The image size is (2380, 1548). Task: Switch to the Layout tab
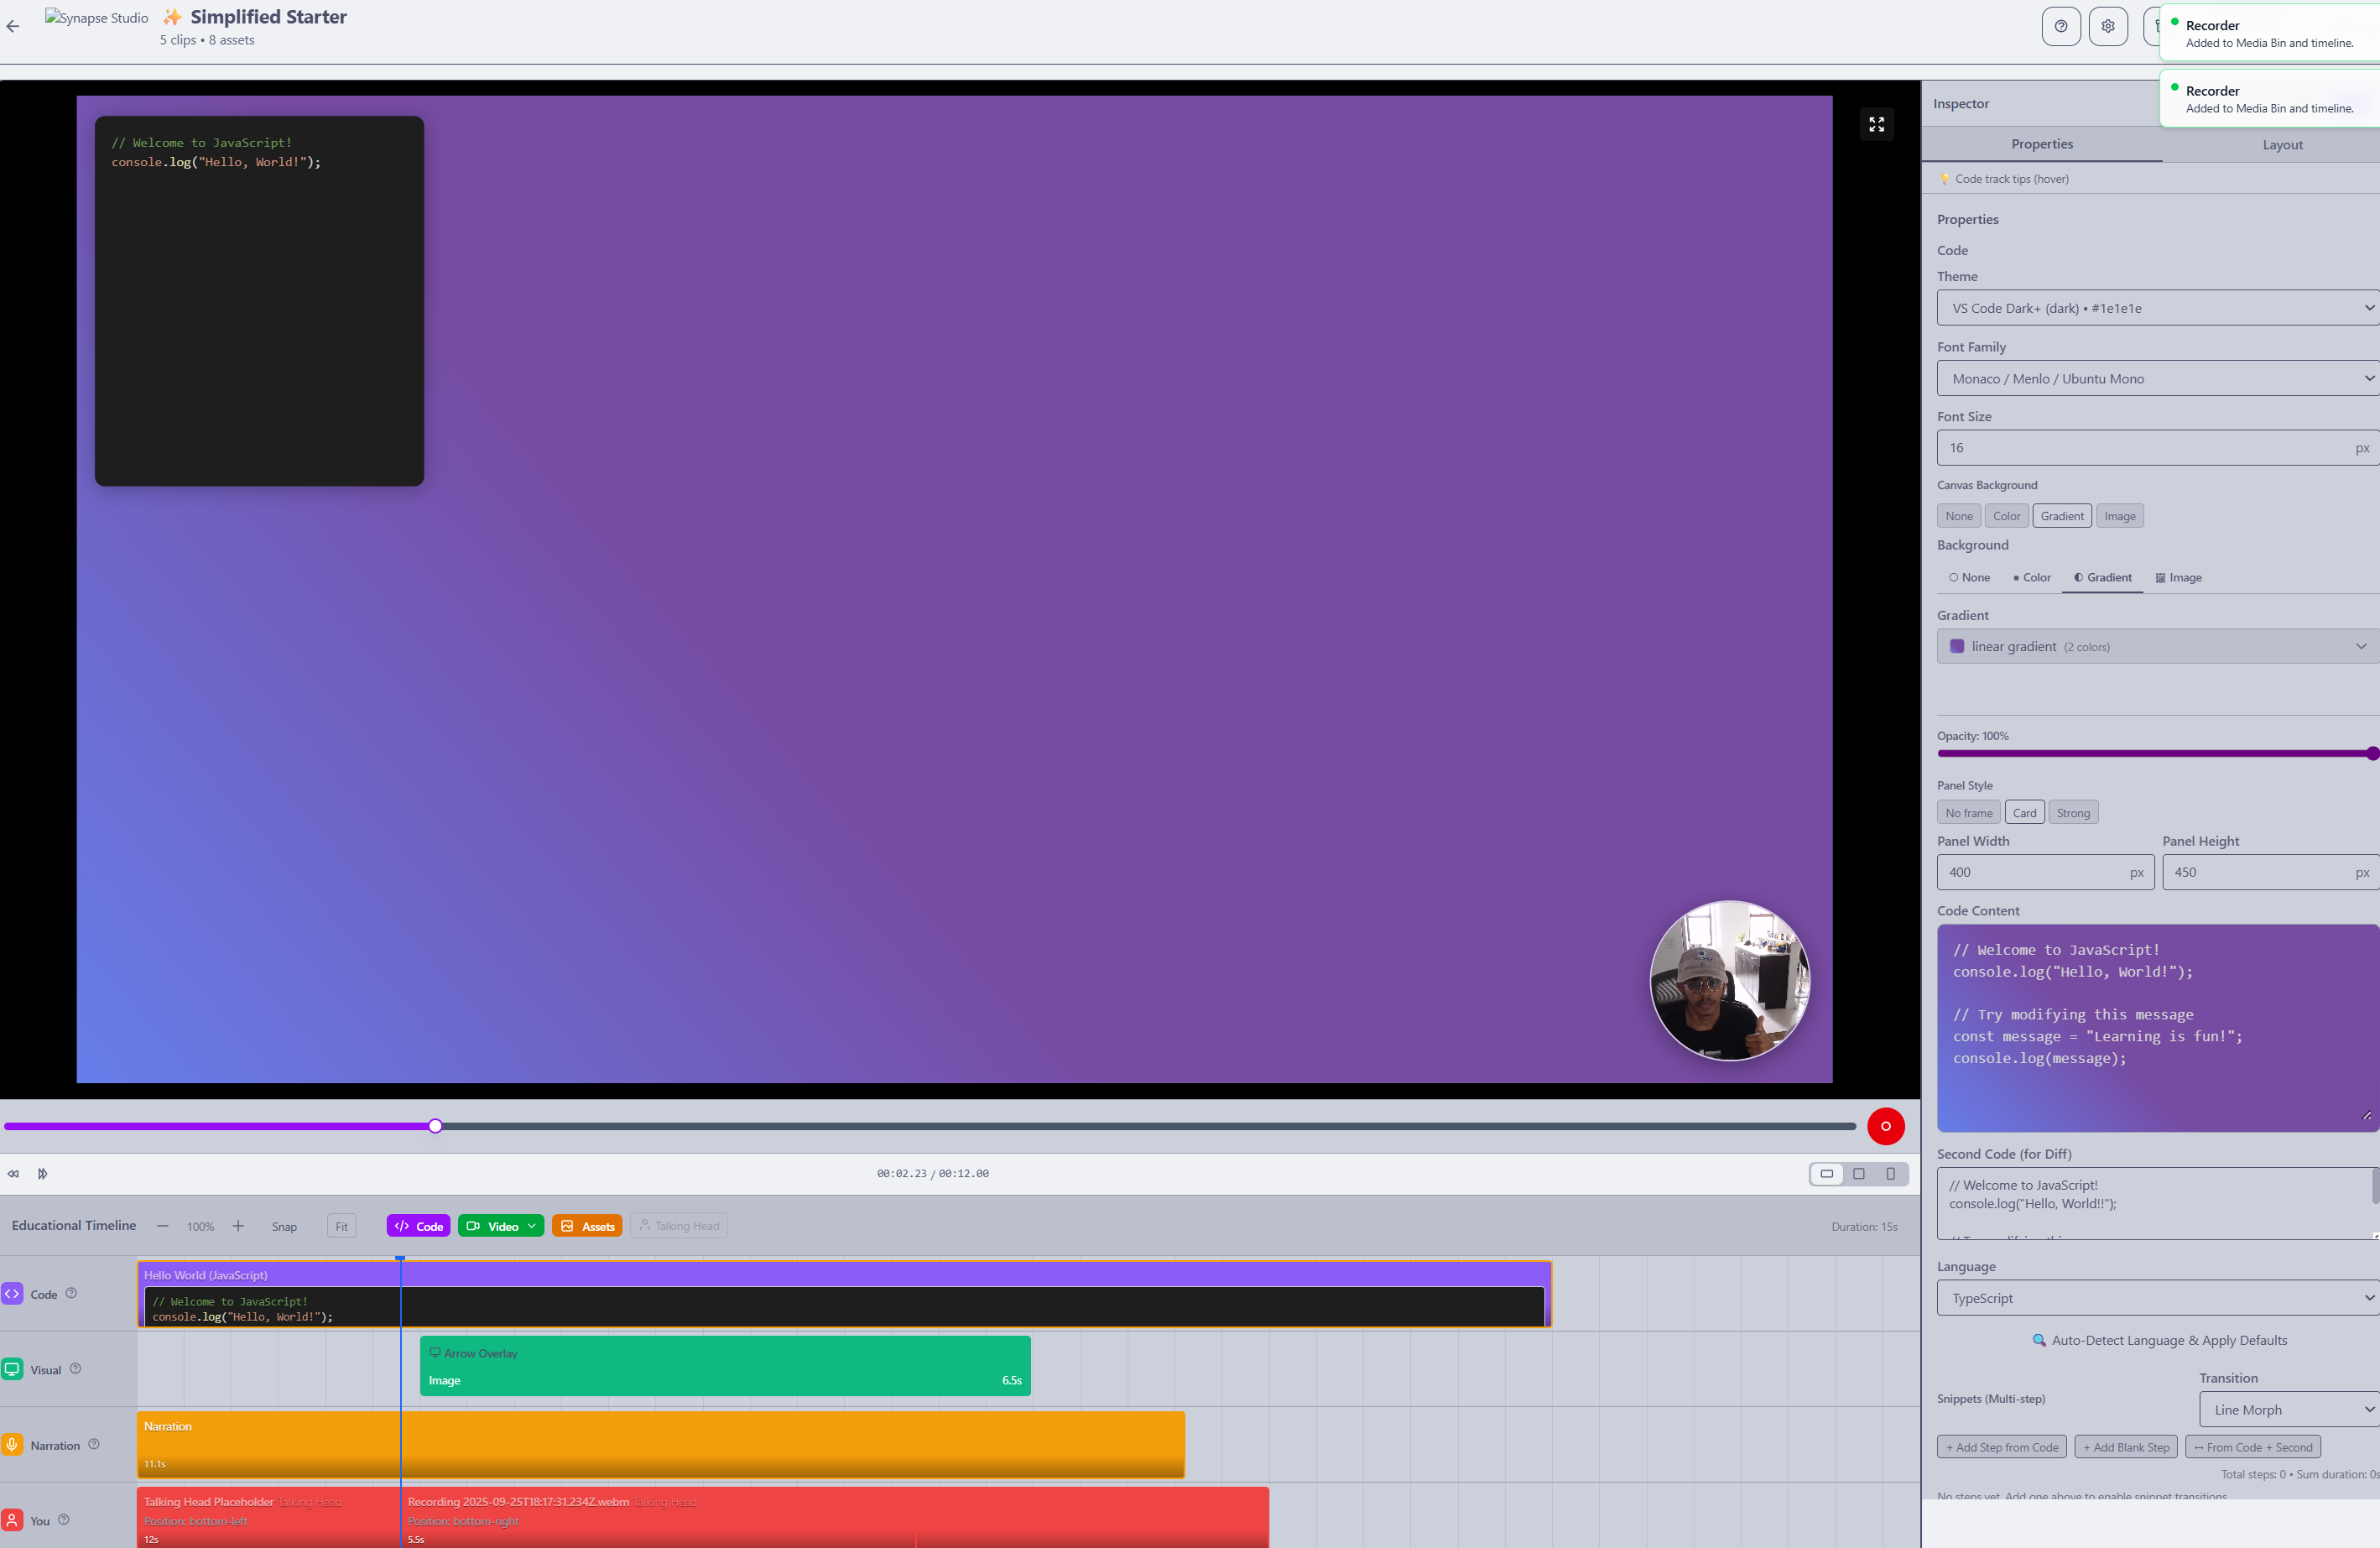tap(2282, 144)
